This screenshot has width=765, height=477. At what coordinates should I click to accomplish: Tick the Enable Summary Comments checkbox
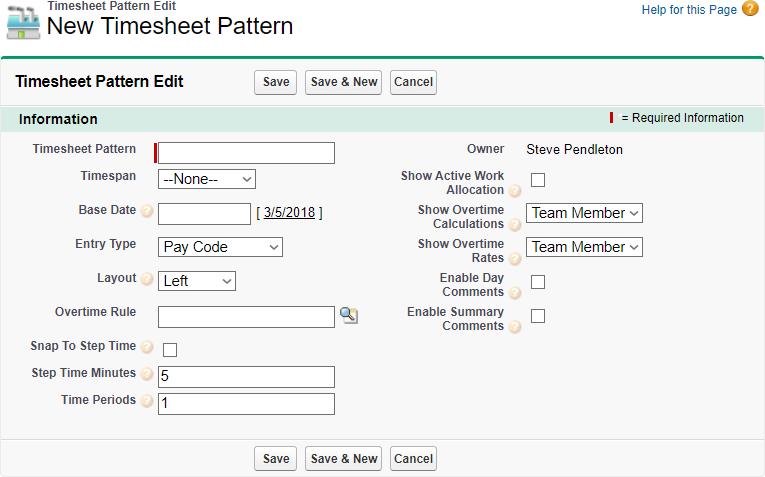[538, 316]
